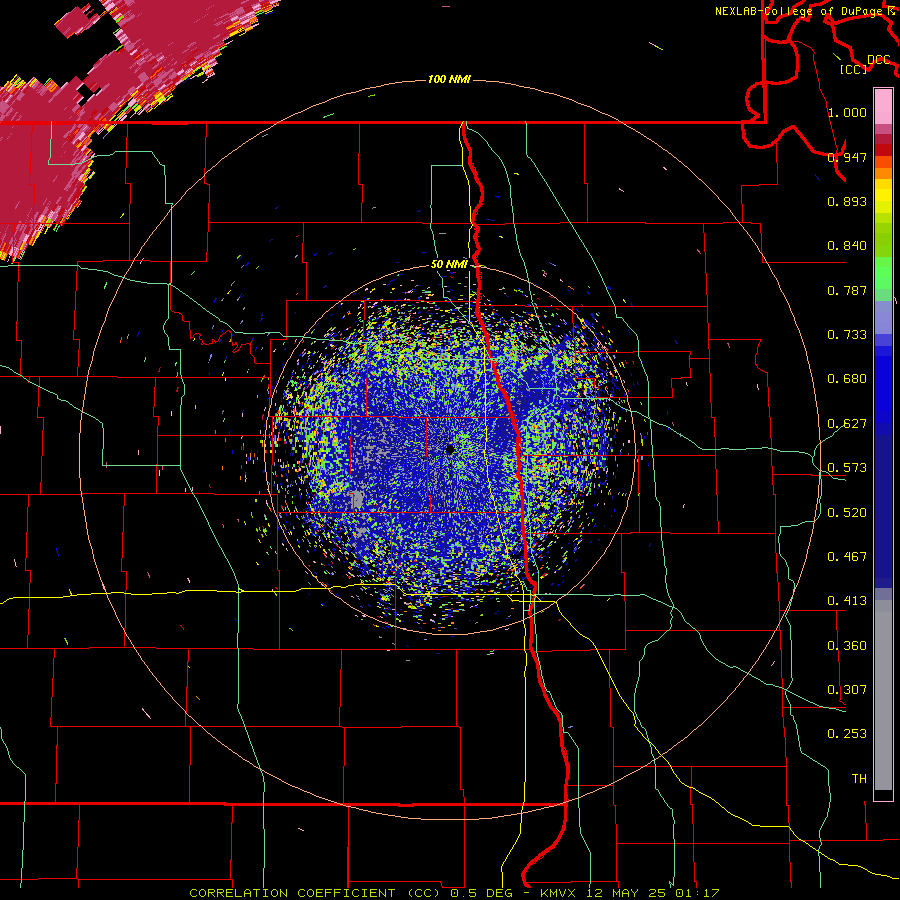Click the DCC label above color bar
This screenshot has height=900, width=900.
pyautogui.click(x=878, y=60)
